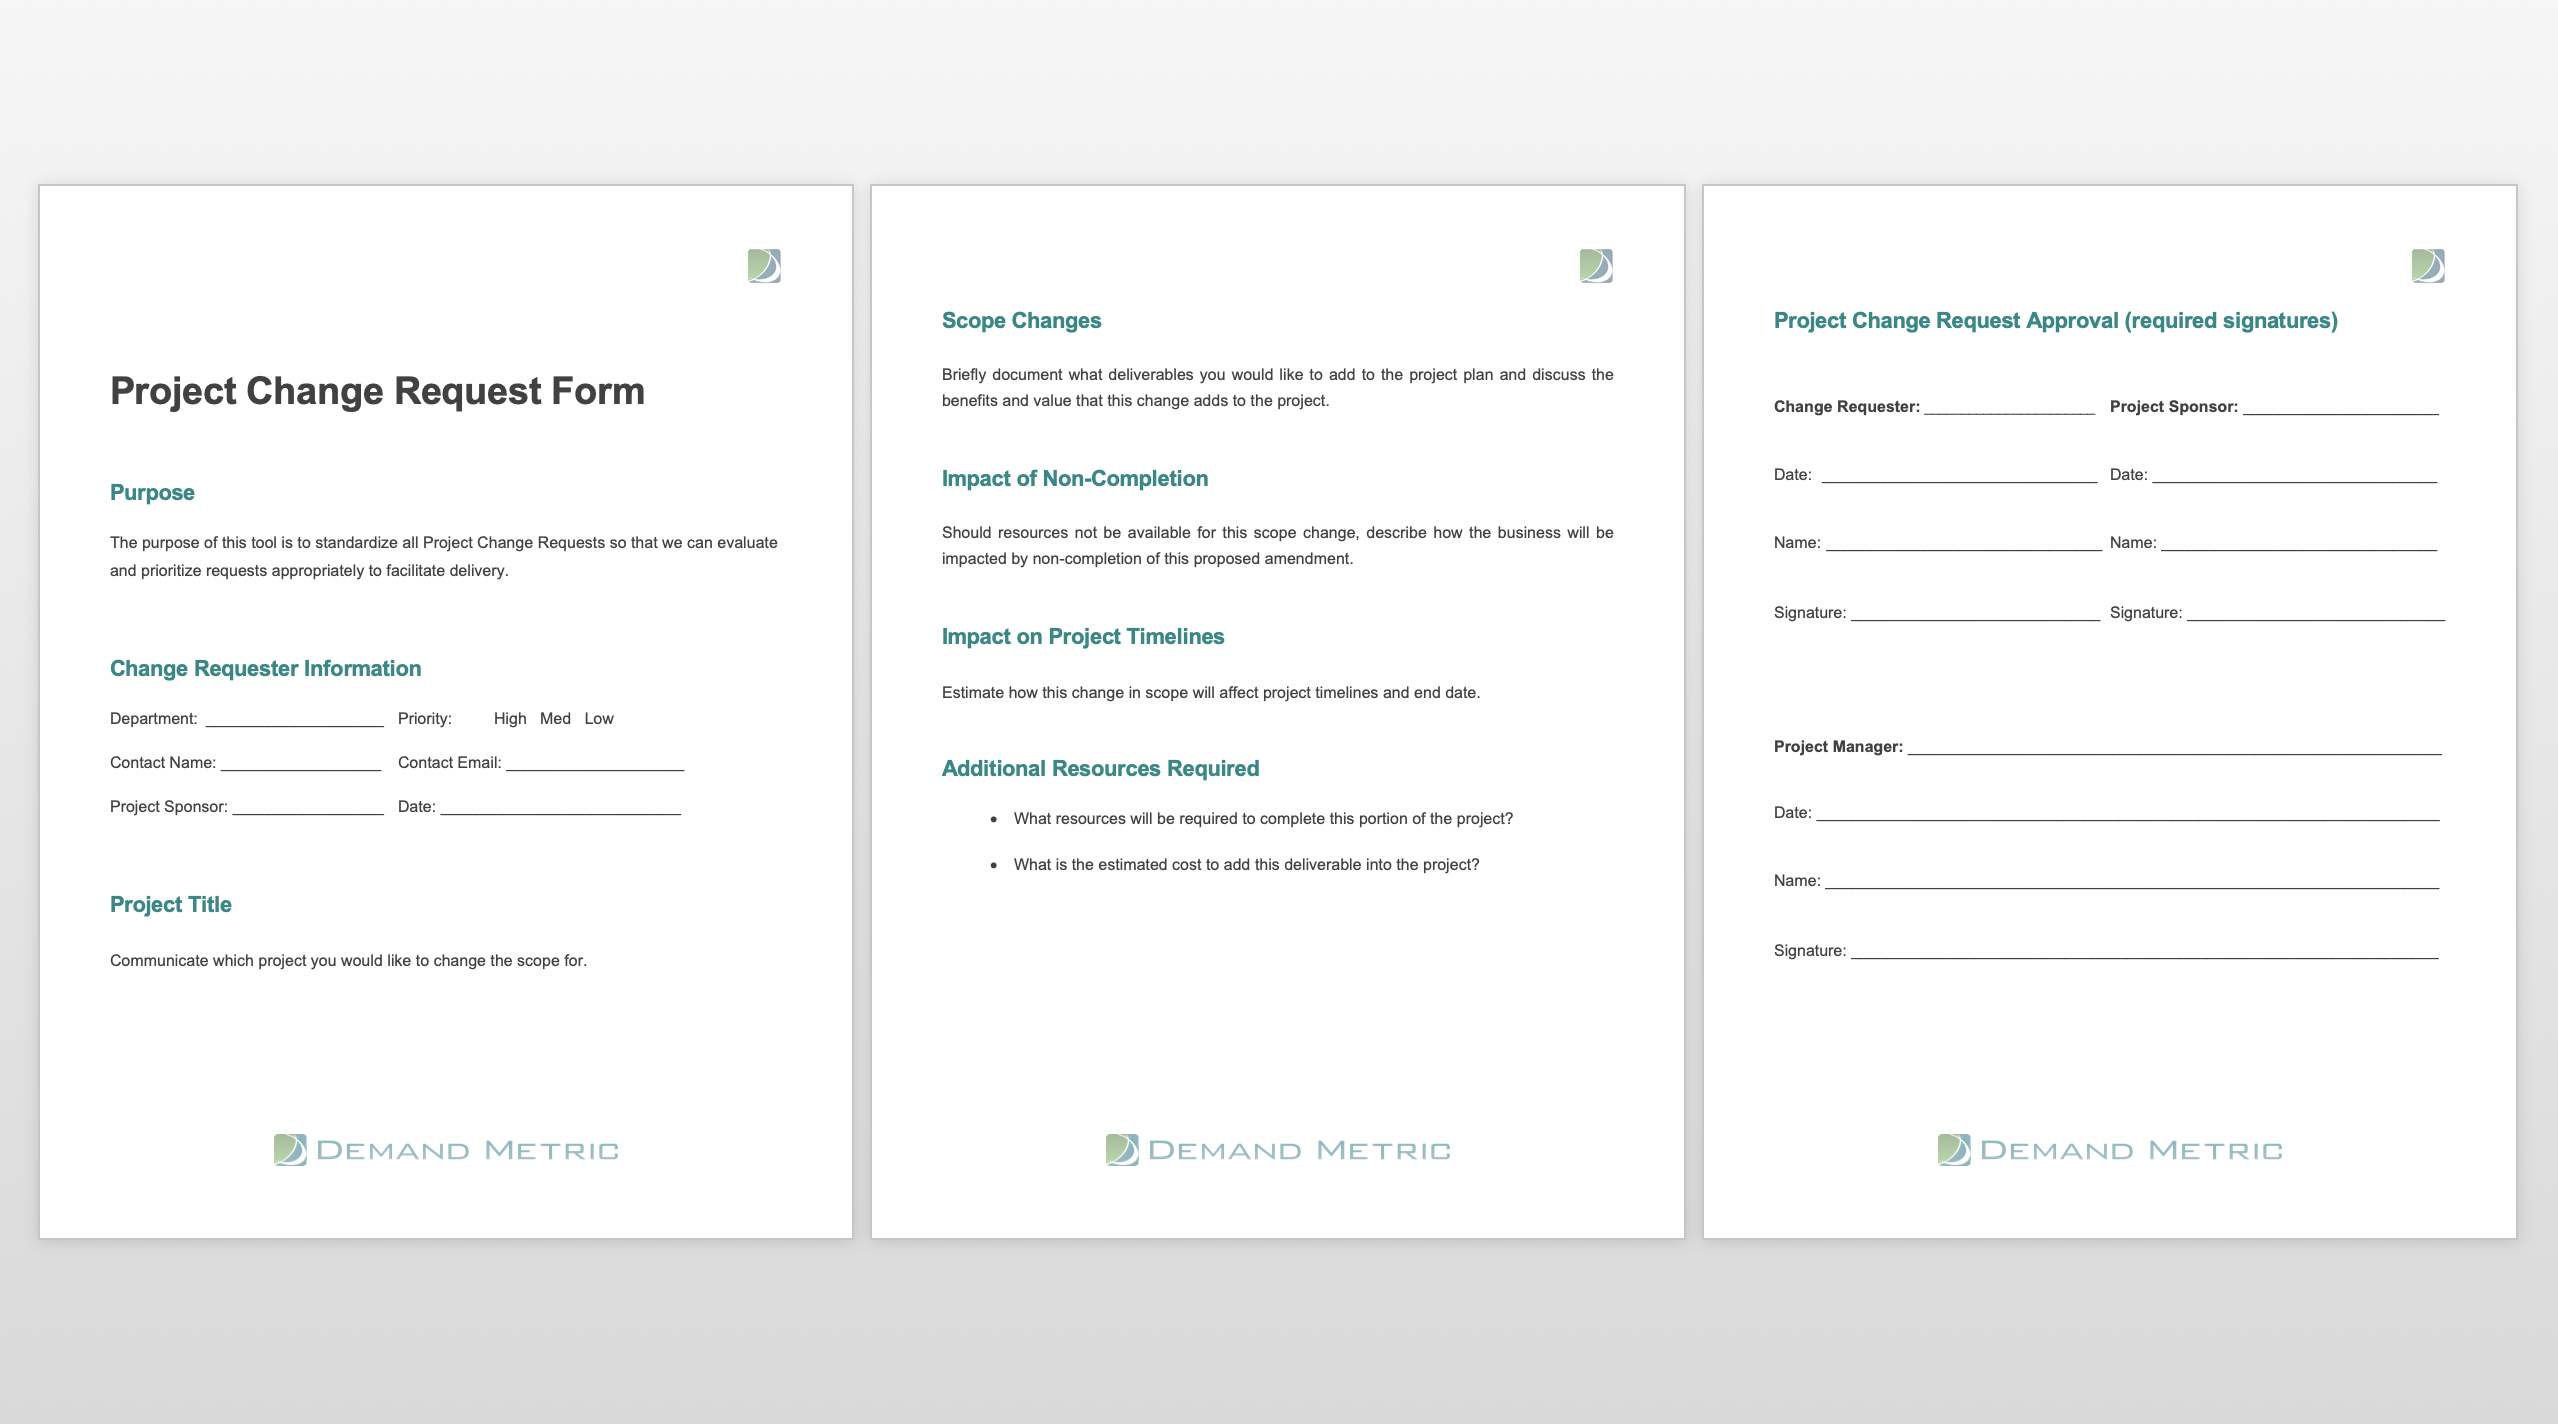Click the Contact Email blank line
This screenshot has width=2558, height=1424.
coord(595,765)
